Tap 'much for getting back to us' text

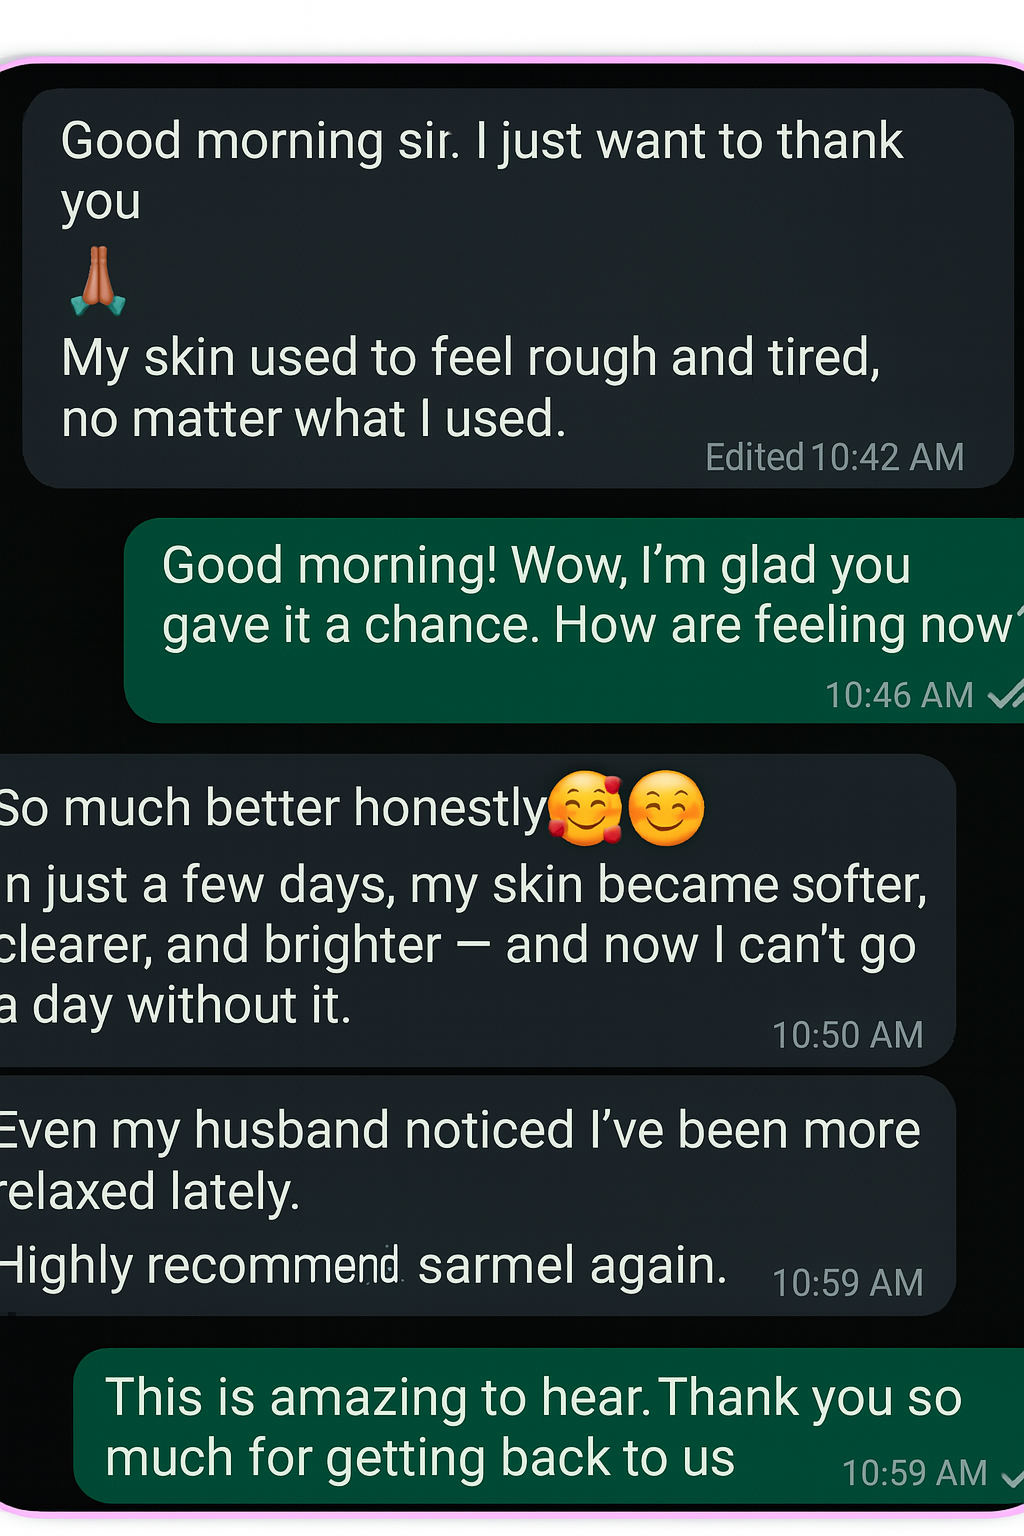pos(420,1458)
